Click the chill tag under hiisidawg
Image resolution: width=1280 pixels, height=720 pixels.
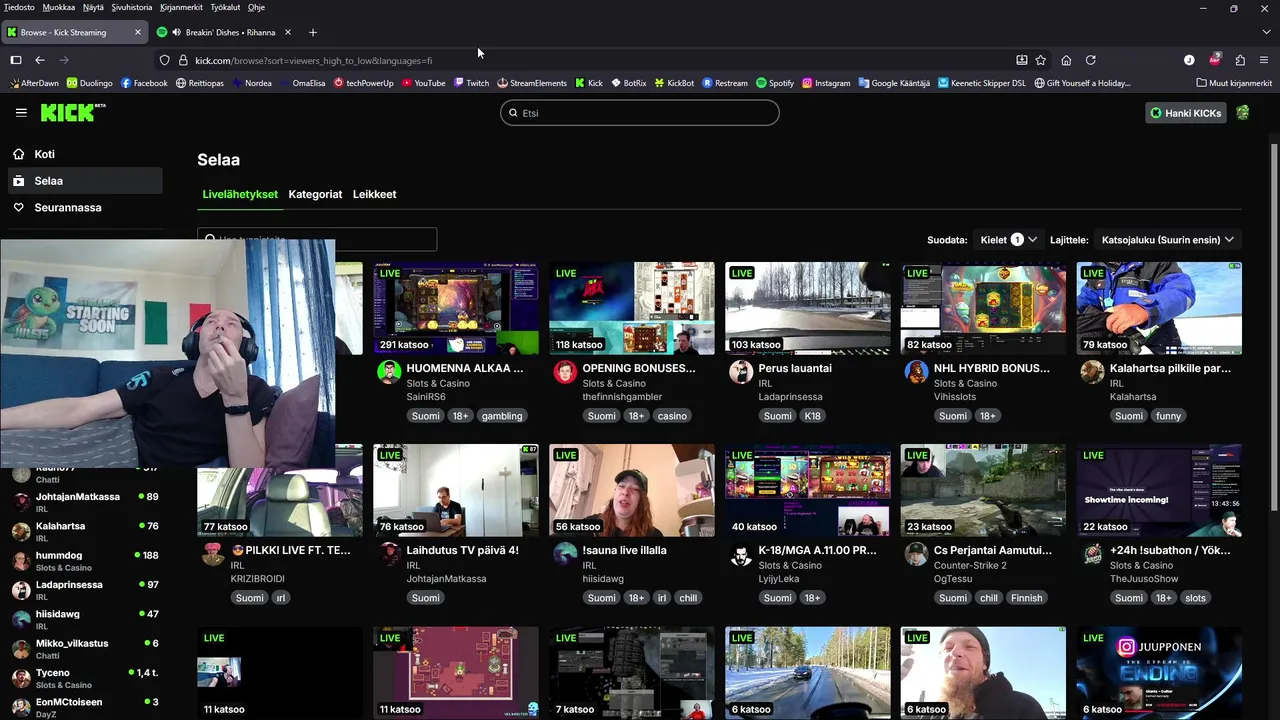(688, 598)
